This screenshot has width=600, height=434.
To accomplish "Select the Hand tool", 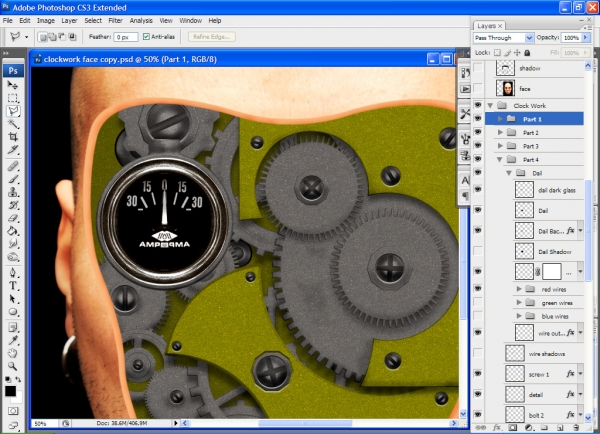I will 13,353.
